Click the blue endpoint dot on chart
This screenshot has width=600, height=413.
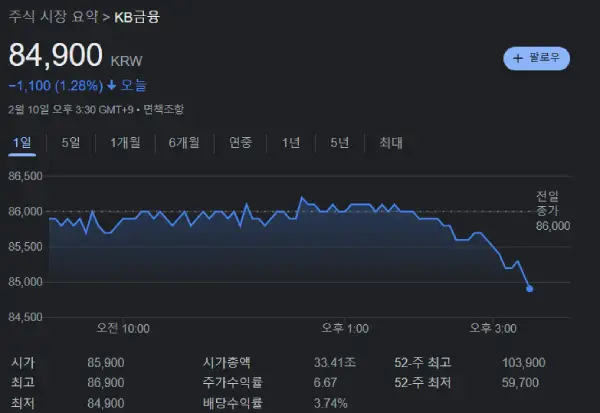pos(530,289)
